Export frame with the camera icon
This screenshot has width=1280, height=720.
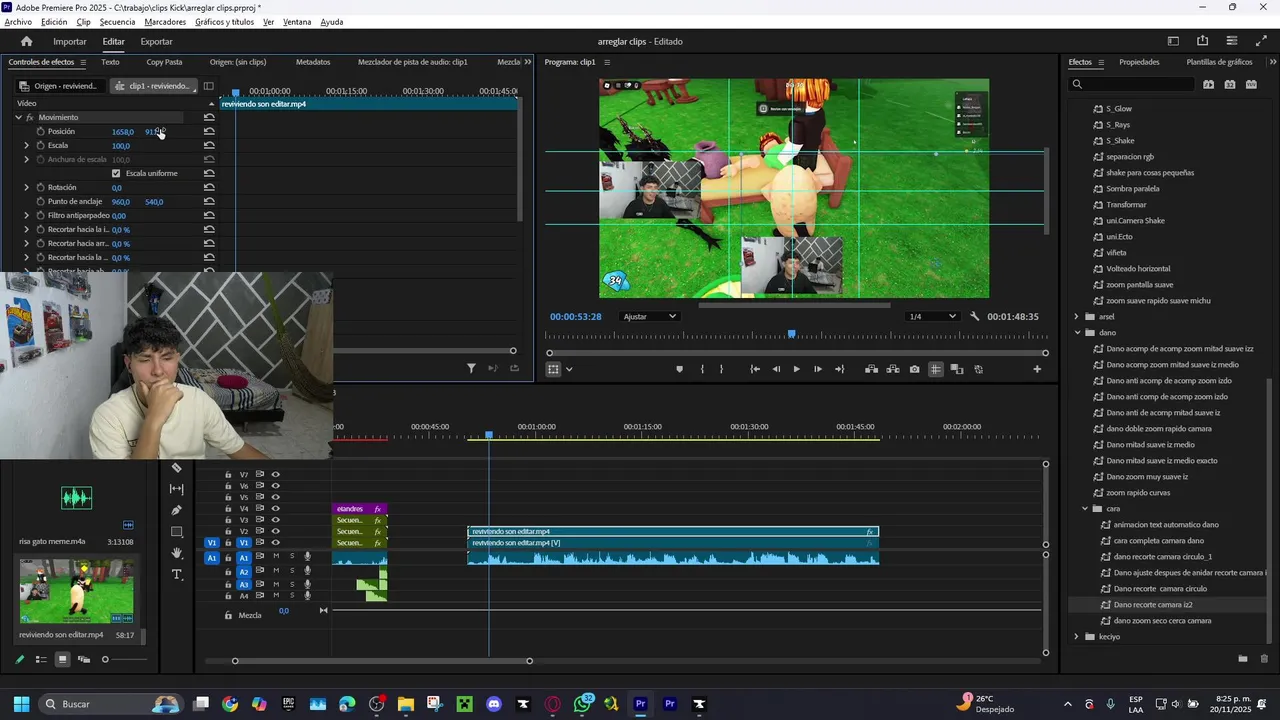[x=915, y=369]
